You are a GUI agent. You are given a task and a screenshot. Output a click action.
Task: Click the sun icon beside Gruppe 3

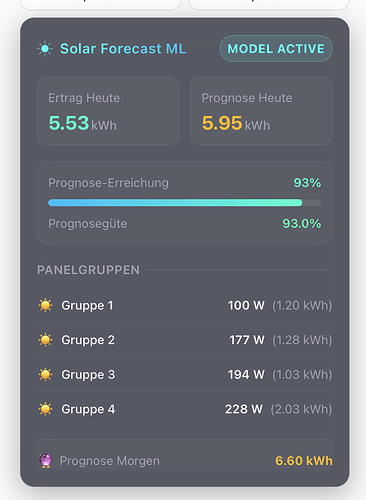(x=45, y=375)
